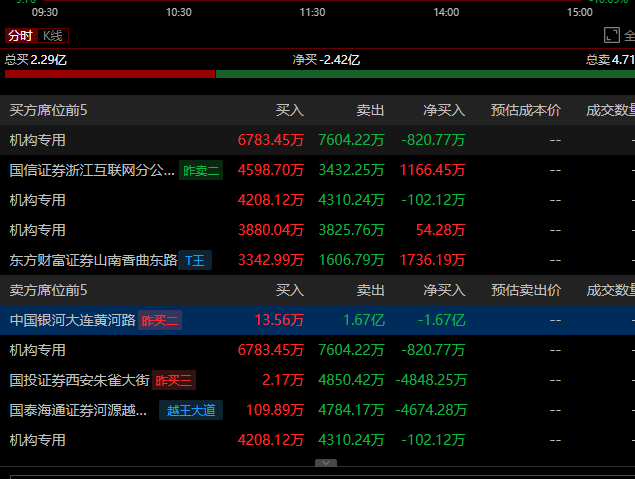The height and width of the screenshot is (479, 635).
Task: Click net buy value 1166.45万
Action: (432, 170)
